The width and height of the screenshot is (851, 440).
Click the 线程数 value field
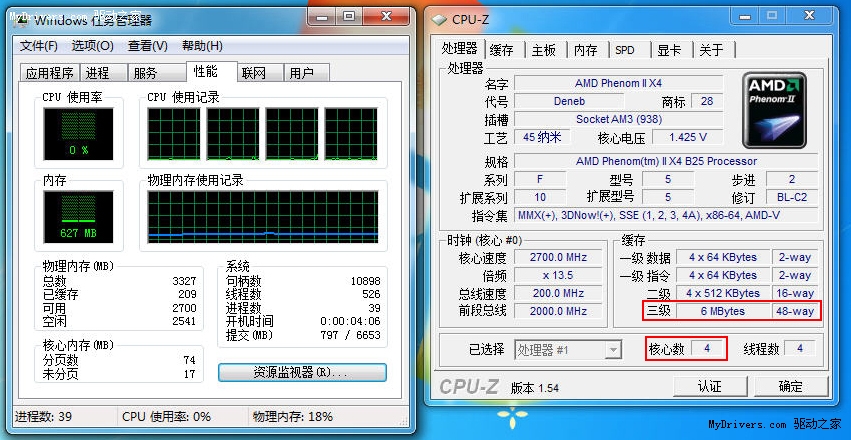pyautogui.click(x=800, y=348)
